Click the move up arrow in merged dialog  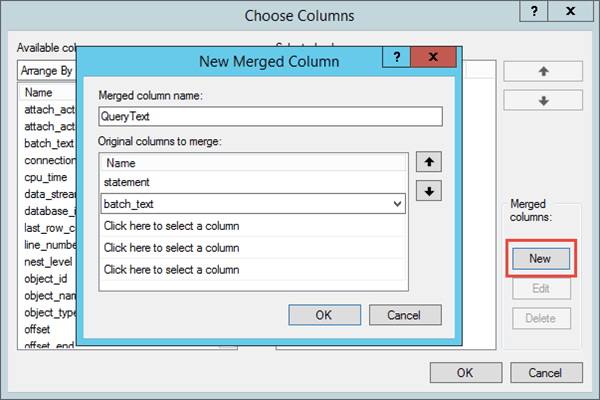428,162
